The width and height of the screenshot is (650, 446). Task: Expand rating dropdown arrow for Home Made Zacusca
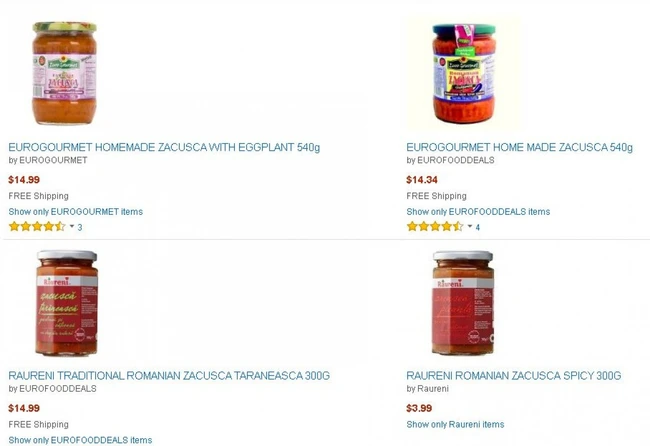(x=470, y=226)
